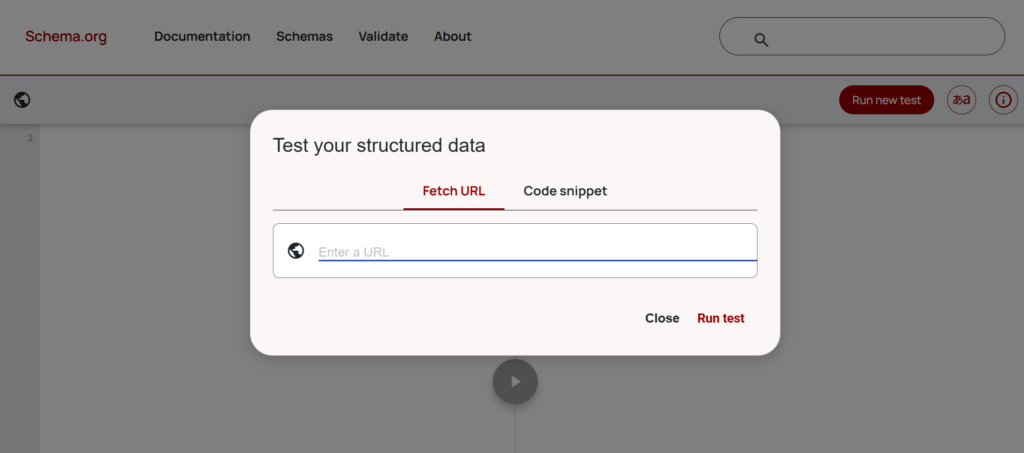
Task: Close the structured data dialog
Action: tap(662, 319)
